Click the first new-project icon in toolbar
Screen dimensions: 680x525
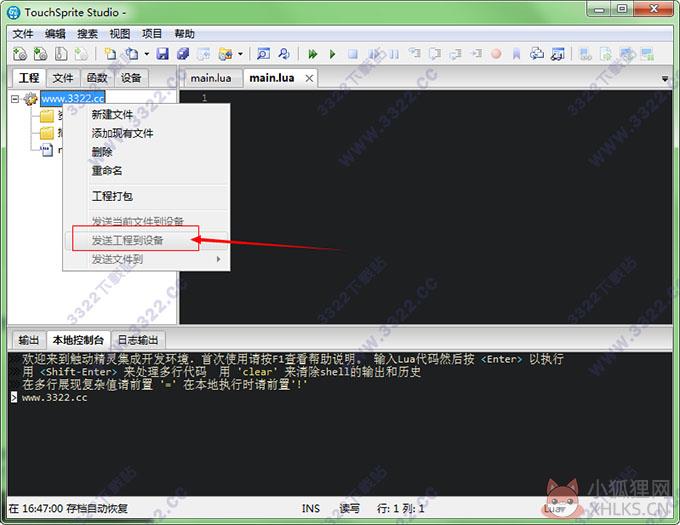tap(20, 54)
